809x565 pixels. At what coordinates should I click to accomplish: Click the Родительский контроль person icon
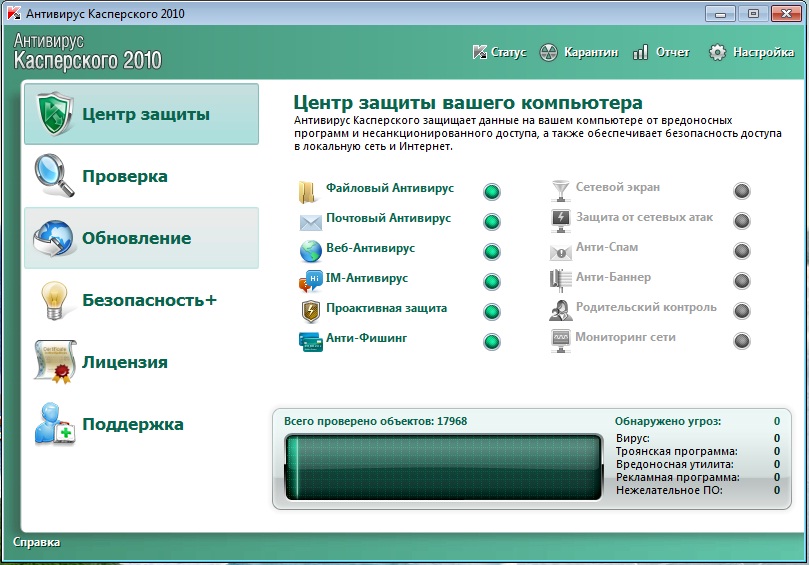tap(560, 311)
